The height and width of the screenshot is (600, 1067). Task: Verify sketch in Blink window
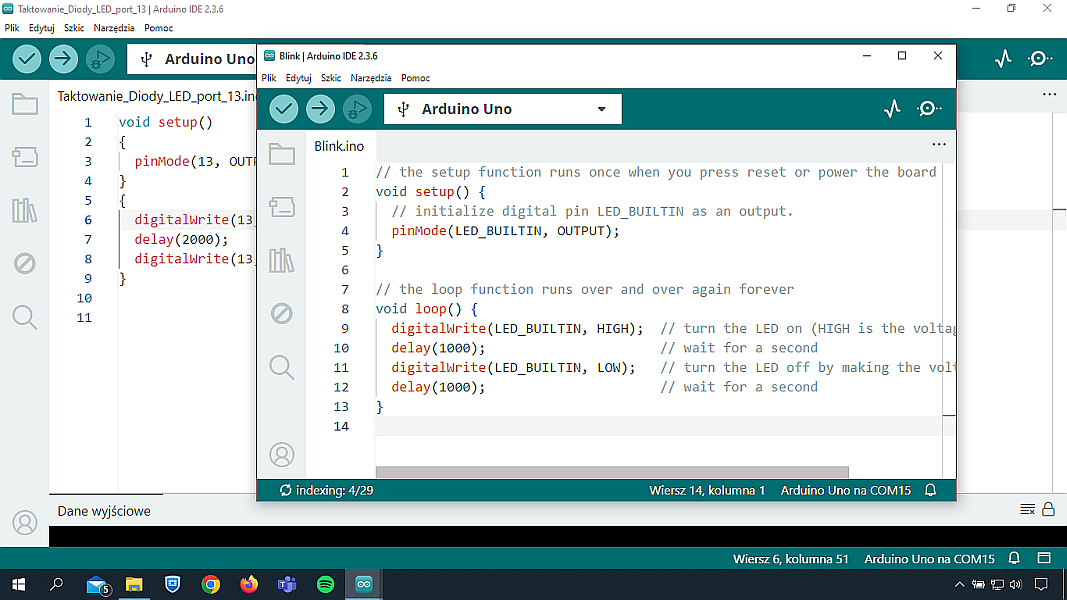tap(284, 109)
